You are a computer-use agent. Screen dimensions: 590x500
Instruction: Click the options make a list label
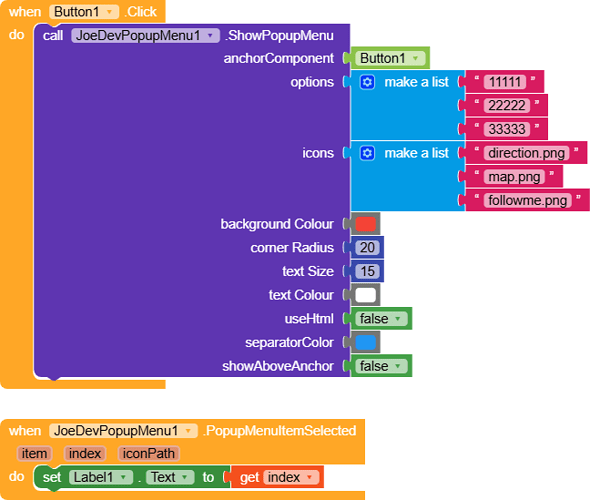click(417, 82)
